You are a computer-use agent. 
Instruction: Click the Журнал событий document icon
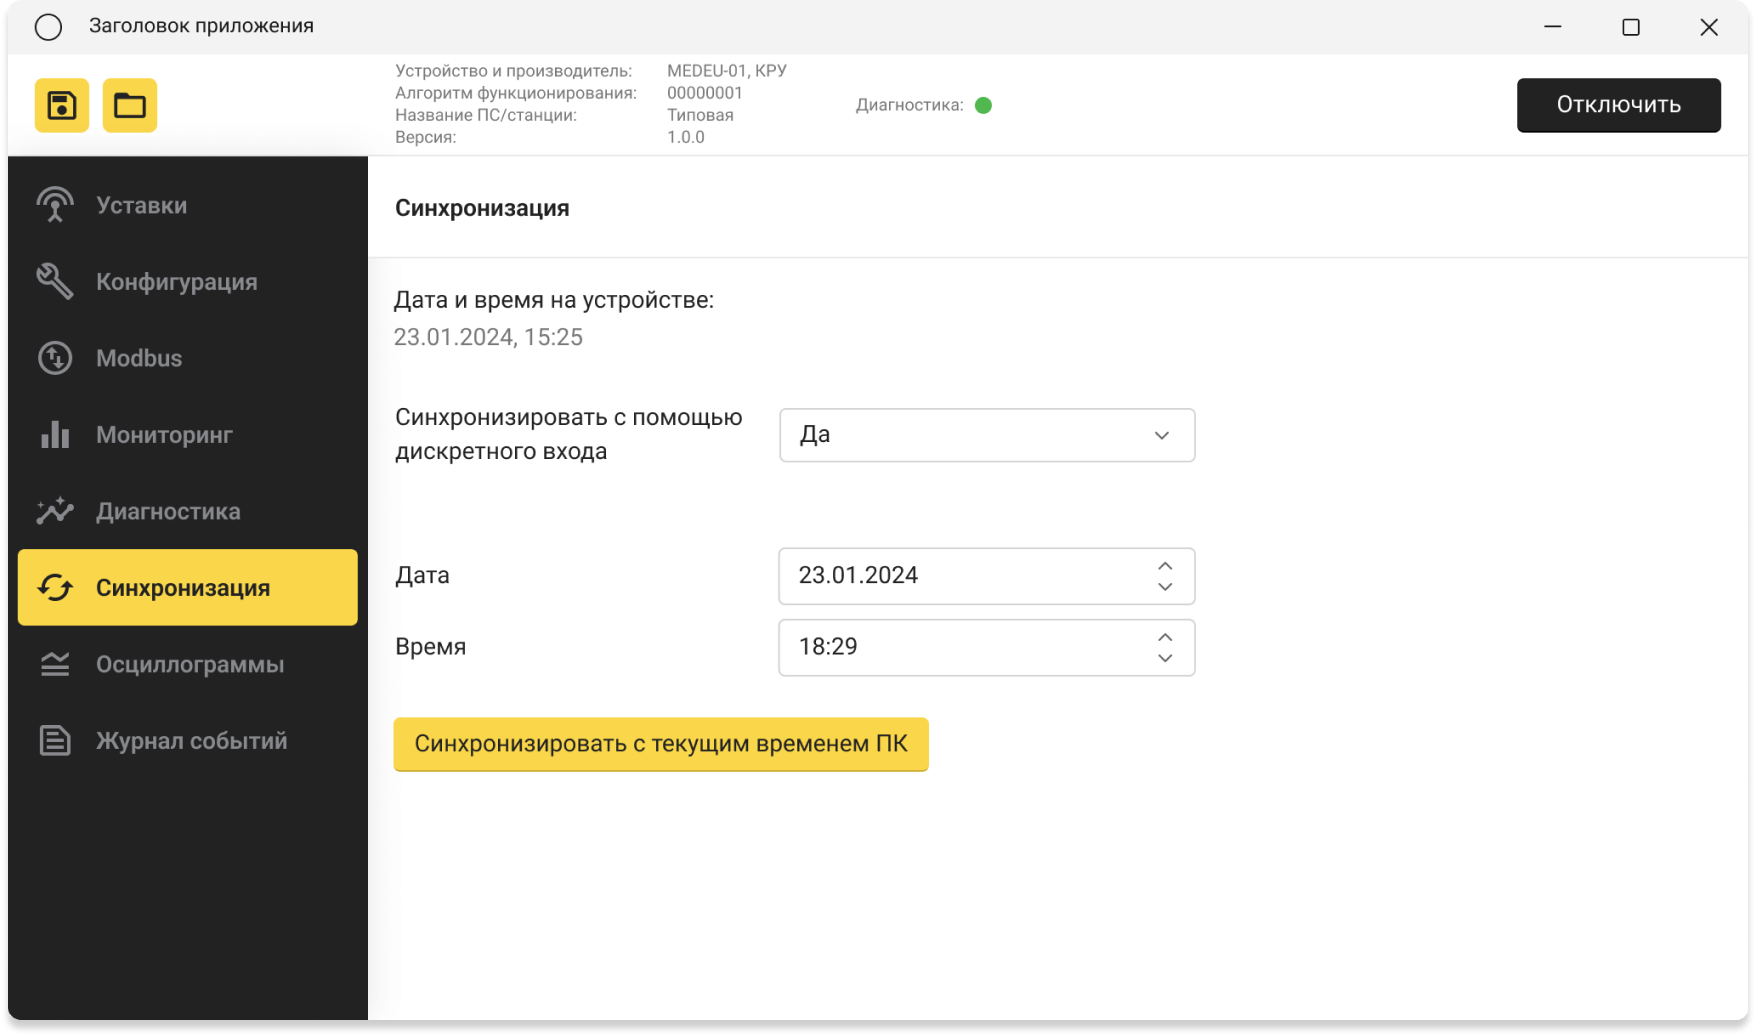tap(55, 741)
